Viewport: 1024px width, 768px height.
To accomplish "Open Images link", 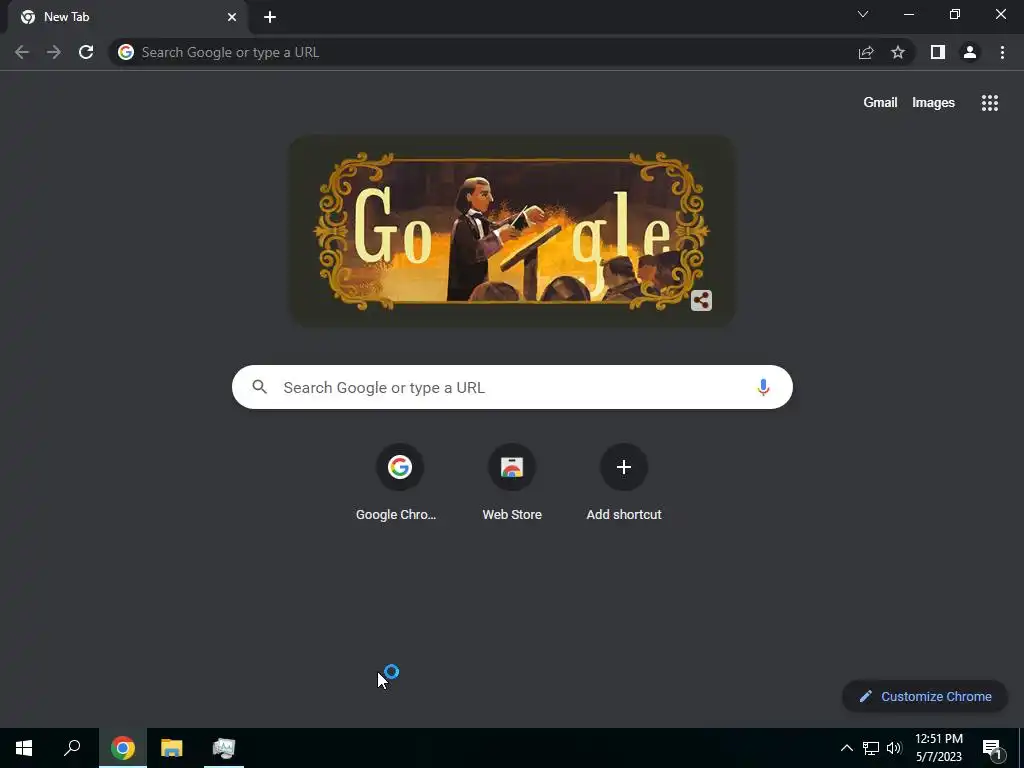I will [933, 103].
